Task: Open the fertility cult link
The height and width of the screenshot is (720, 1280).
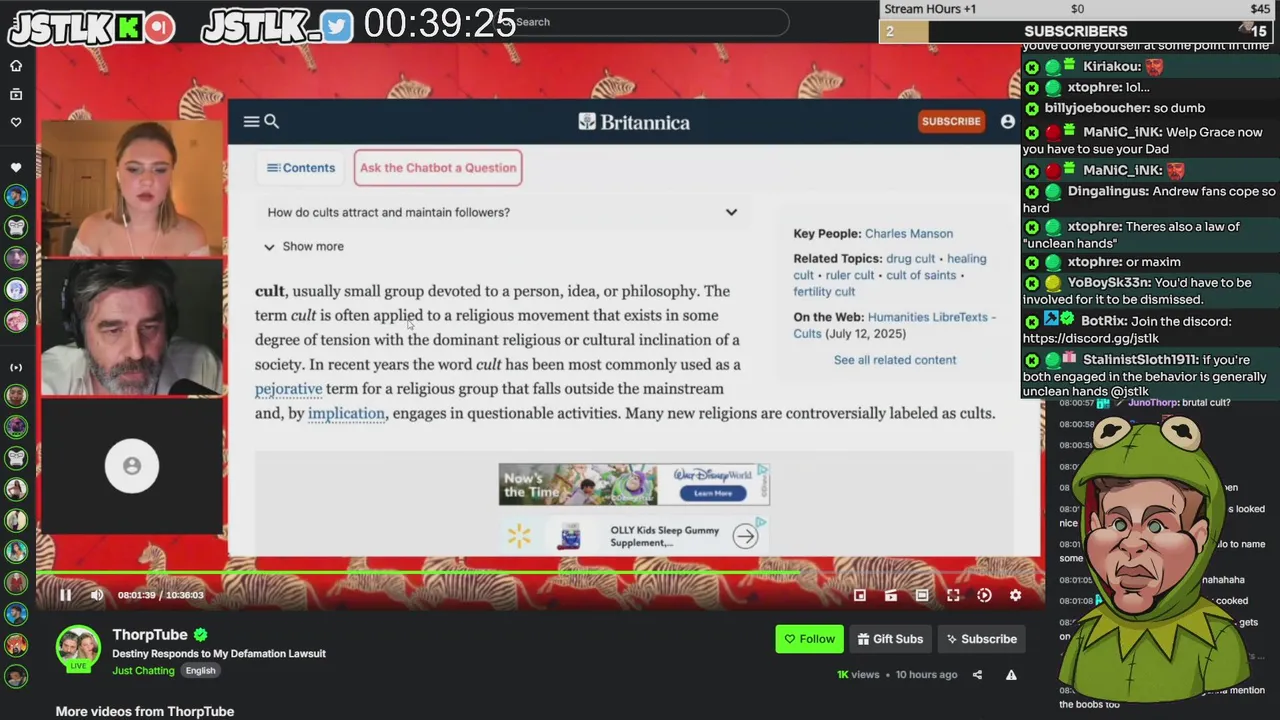Action: (824, 292)
